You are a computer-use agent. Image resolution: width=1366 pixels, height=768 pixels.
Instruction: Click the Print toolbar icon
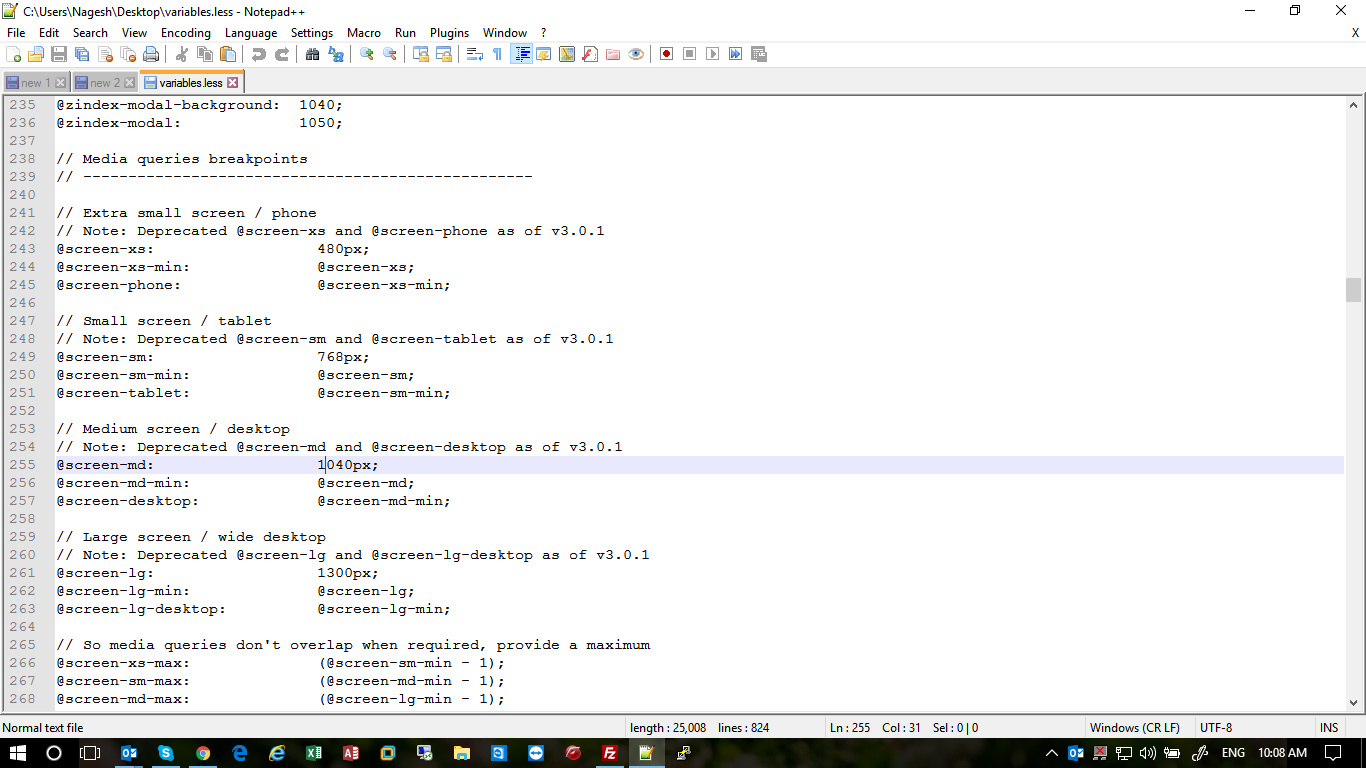[151, 54]
